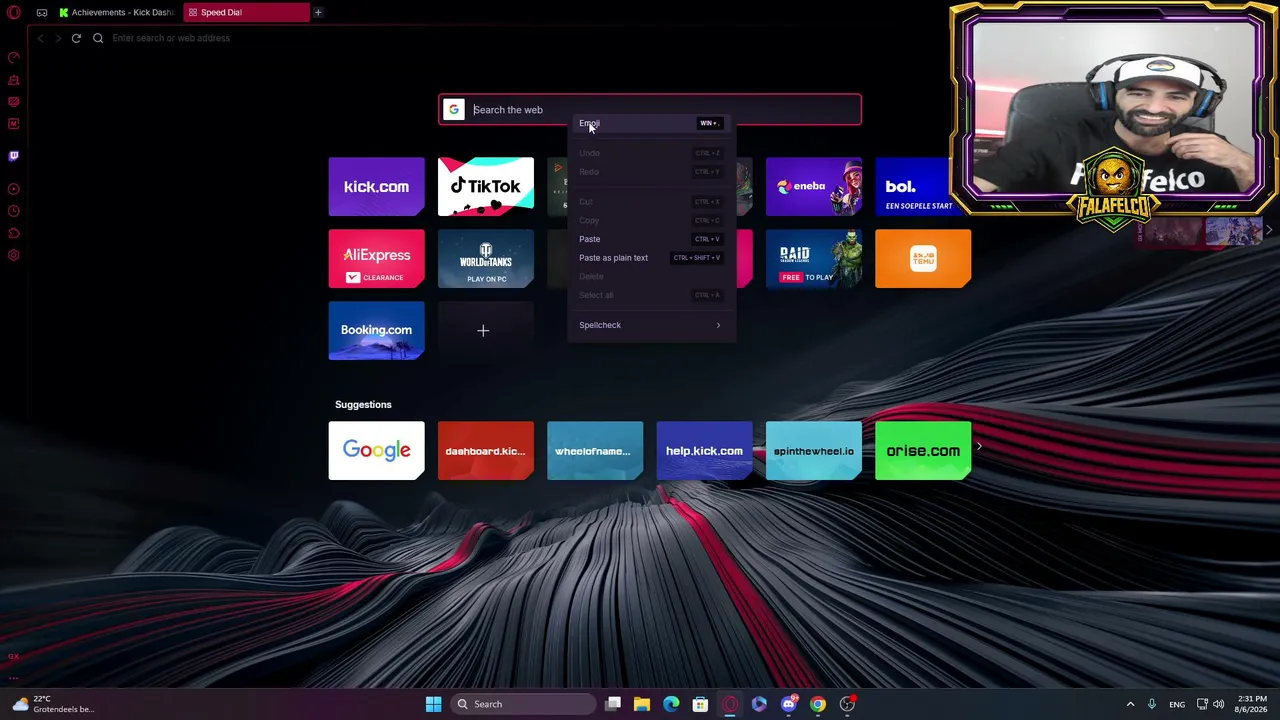Open the weather widget showing 22°C
Viewport: 1280px width, 720px height.
52,704
